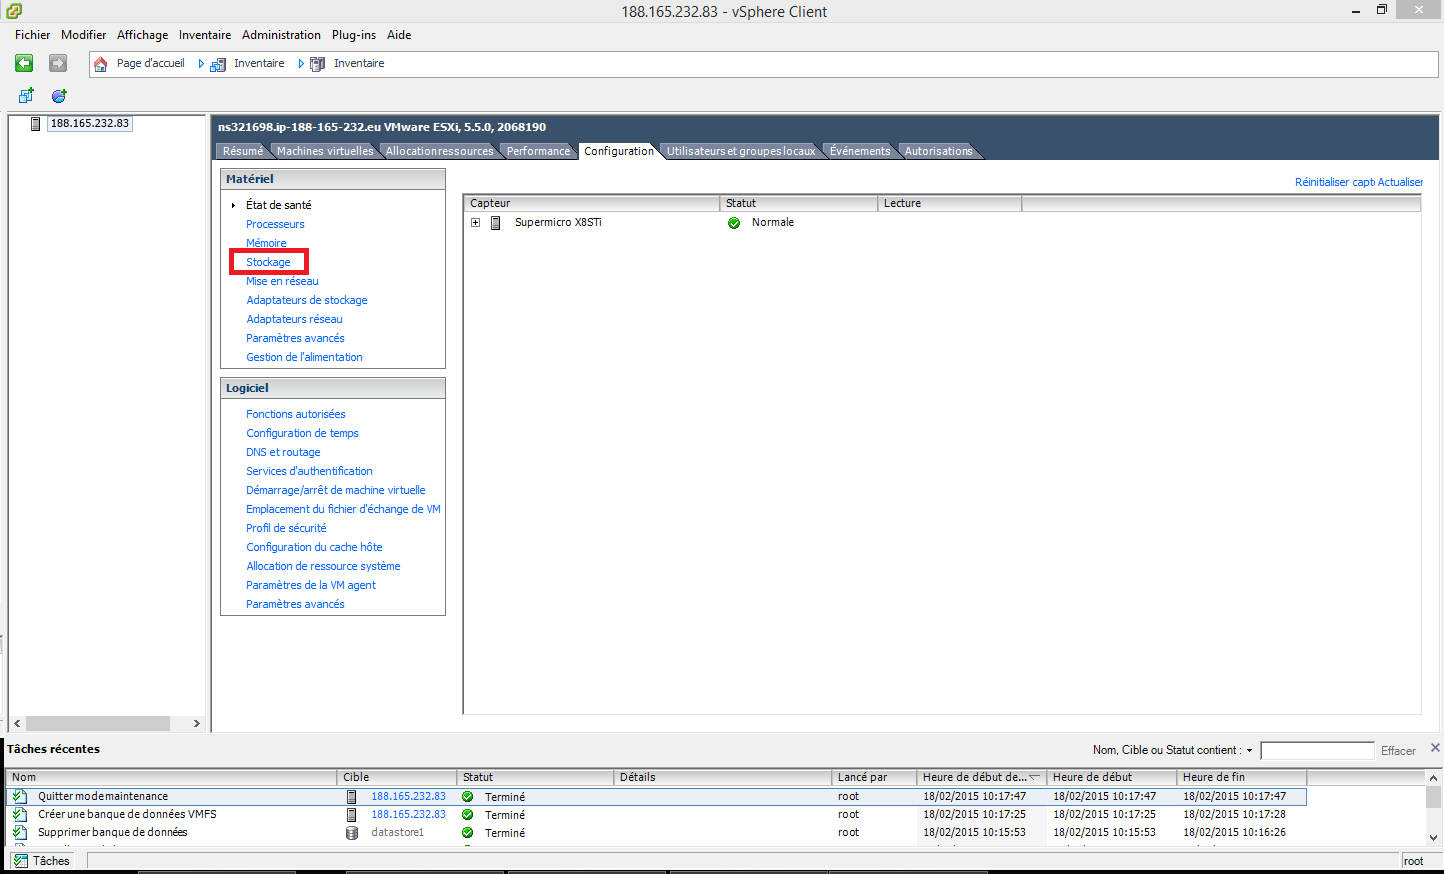The width and height of the screenshot is (1444, 874).
Task: Open the first breadcrumb arrow dropdown
Action: click(x=201, y=64)
